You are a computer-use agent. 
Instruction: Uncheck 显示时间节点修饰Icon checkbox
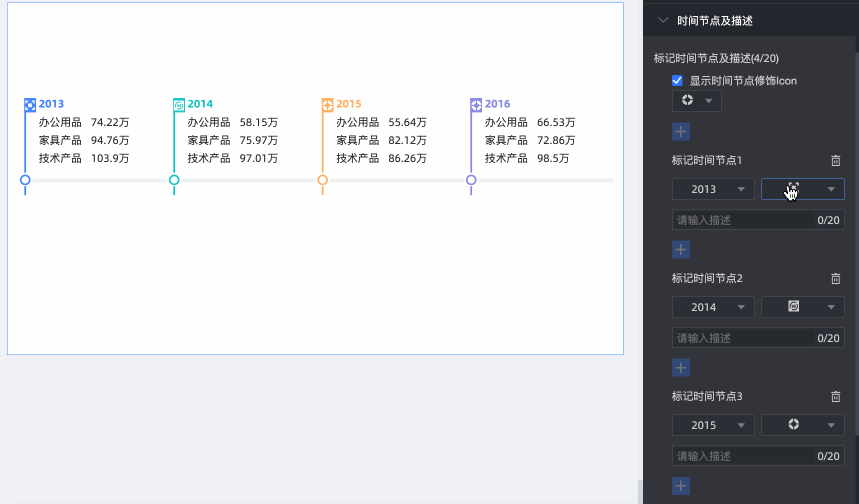677,80
